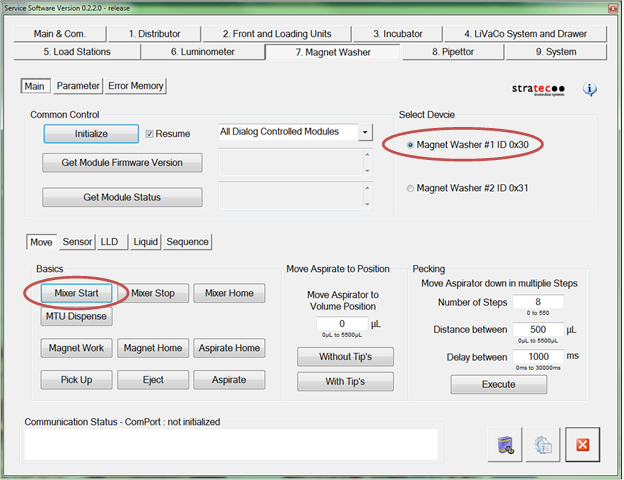Click the Get Module Firmware Version button

tap(122, 163)
